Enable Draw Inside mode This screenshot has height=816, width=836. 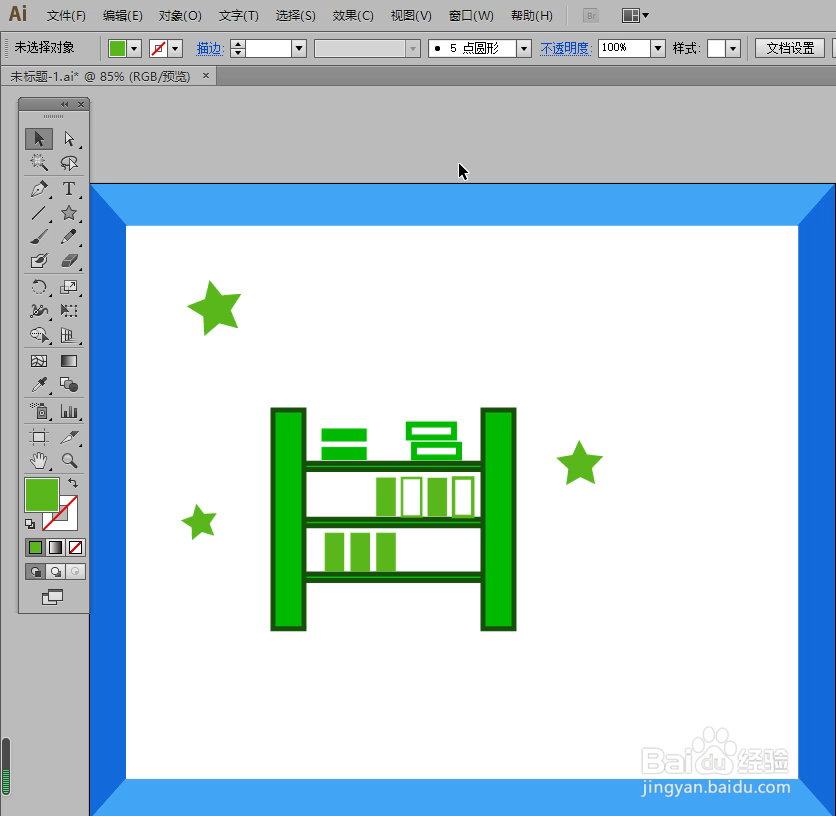coord(75,572)
